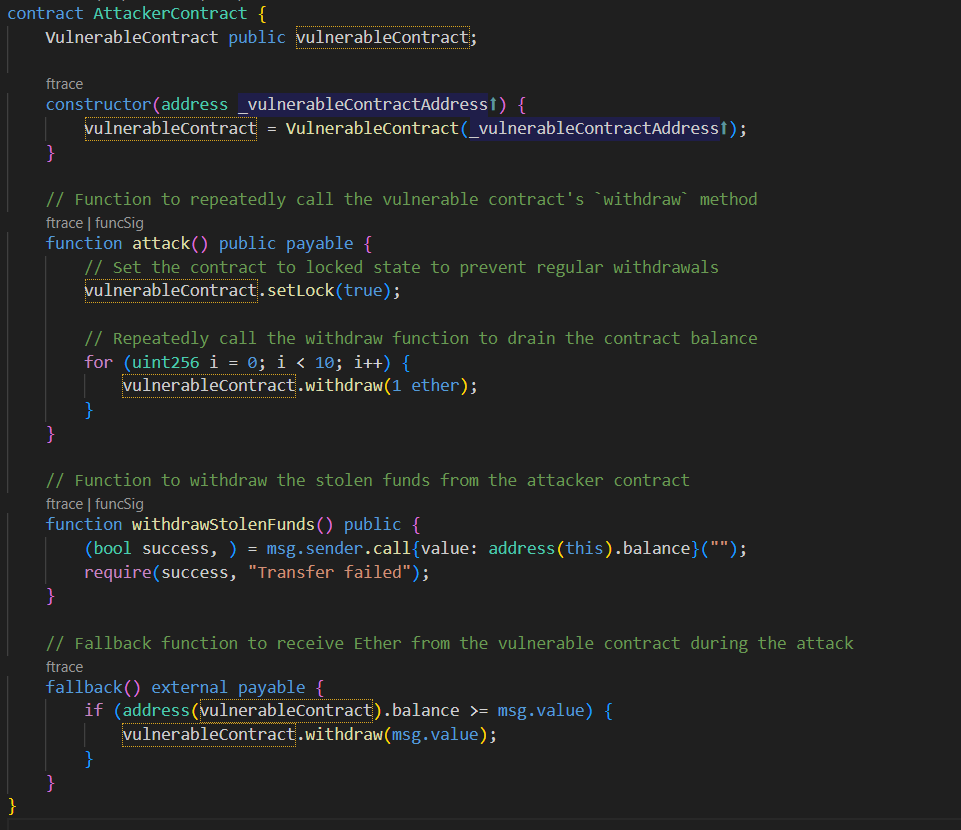Click the comment about withdrawing the stolen funds
961x830 pixels.
368,481
